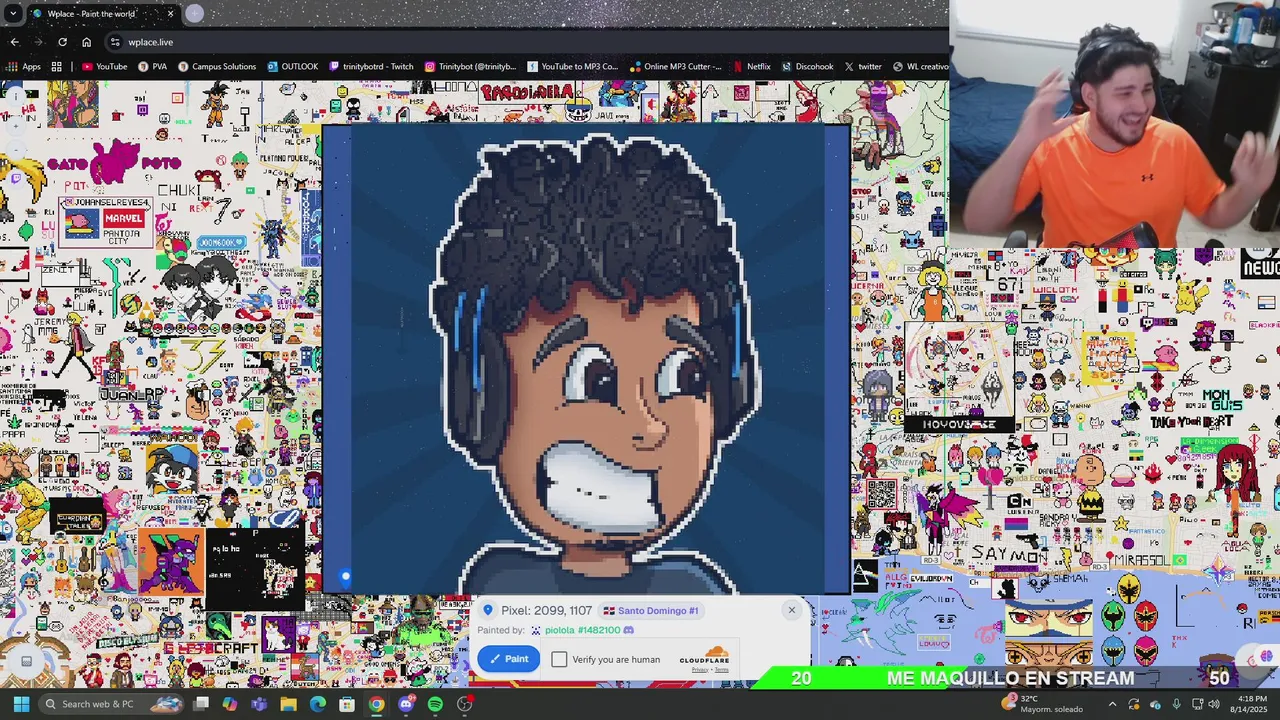Screen dimensions: 1280x720
Task: Switch to Google Chrome in the taskbar
Action: tap(376, 704)
